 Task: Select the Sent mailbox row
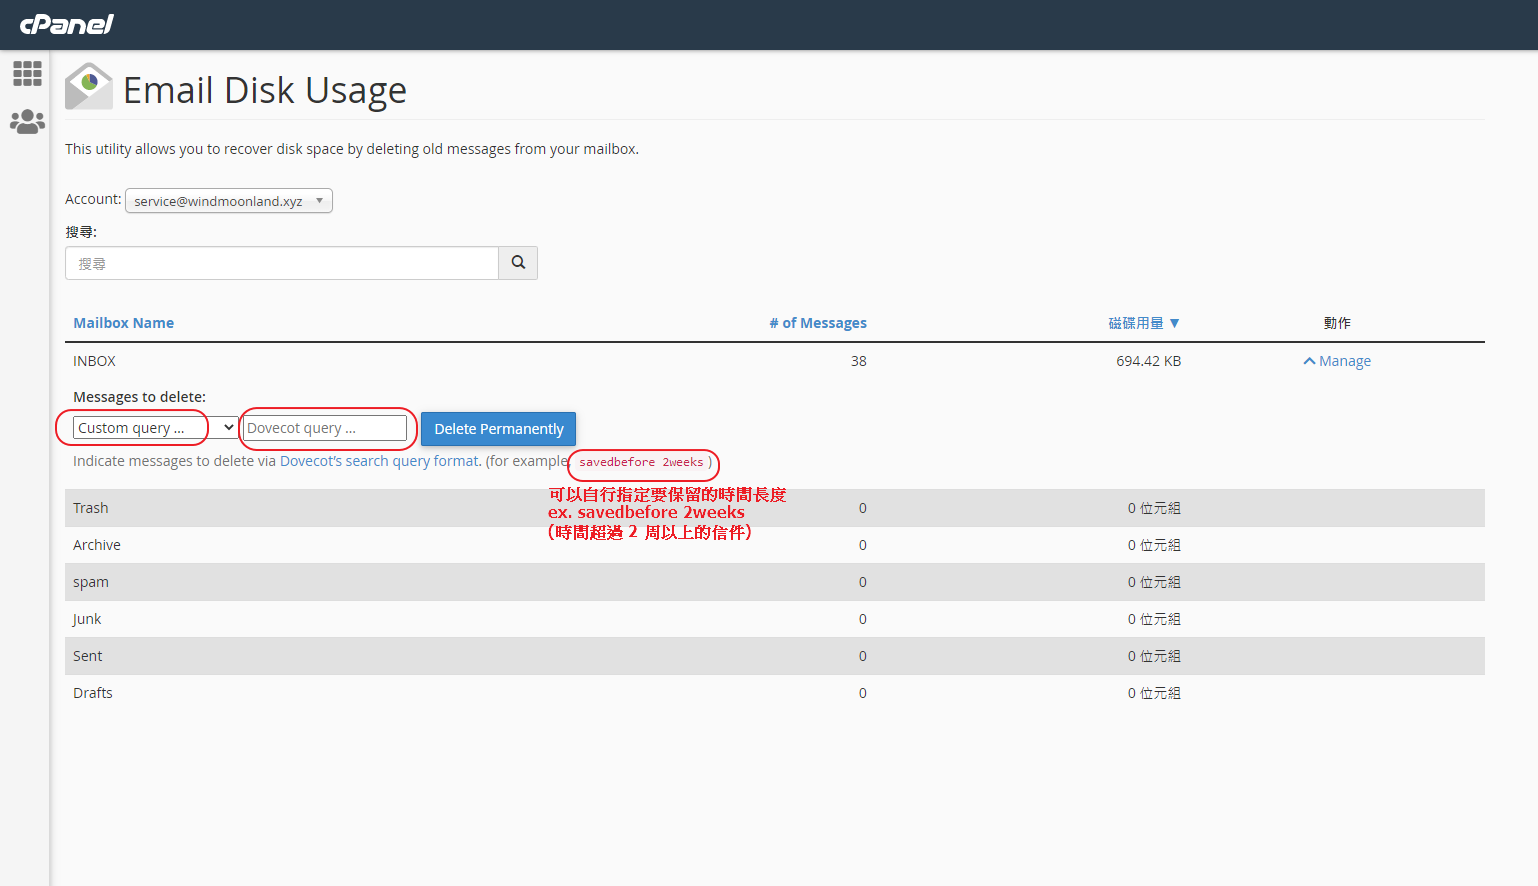(x=88, y=656)
